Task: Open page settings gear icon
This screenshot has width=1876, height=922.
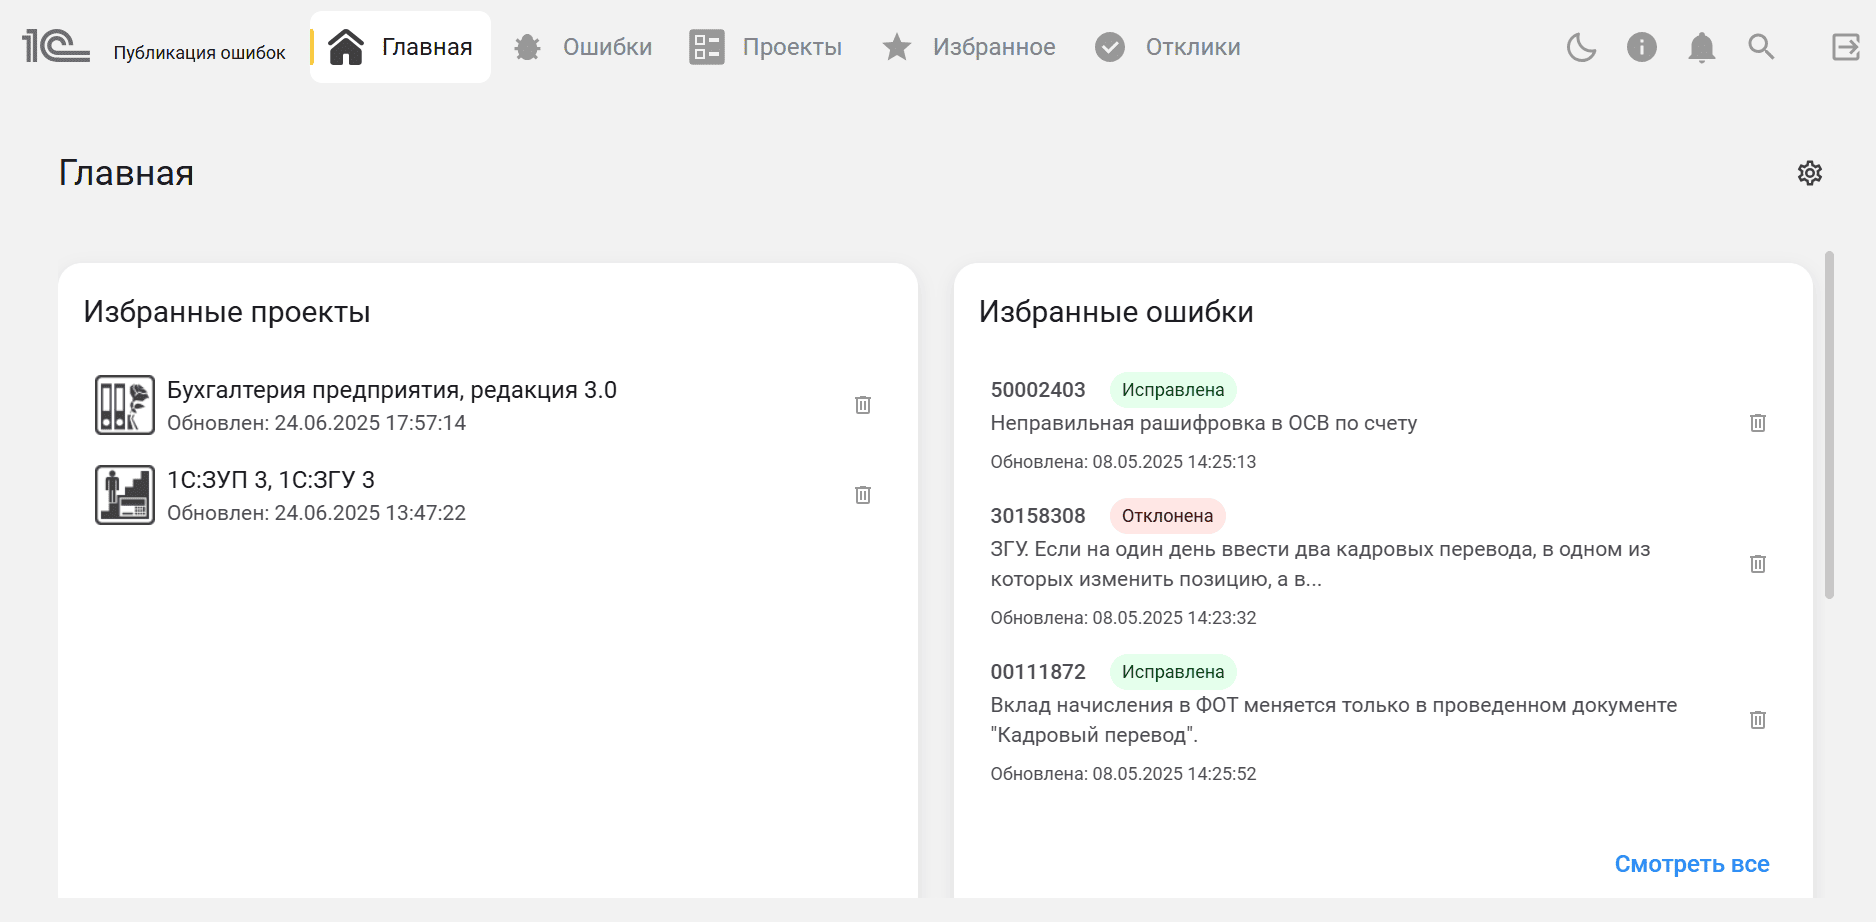Action: tap(1809, 173)
